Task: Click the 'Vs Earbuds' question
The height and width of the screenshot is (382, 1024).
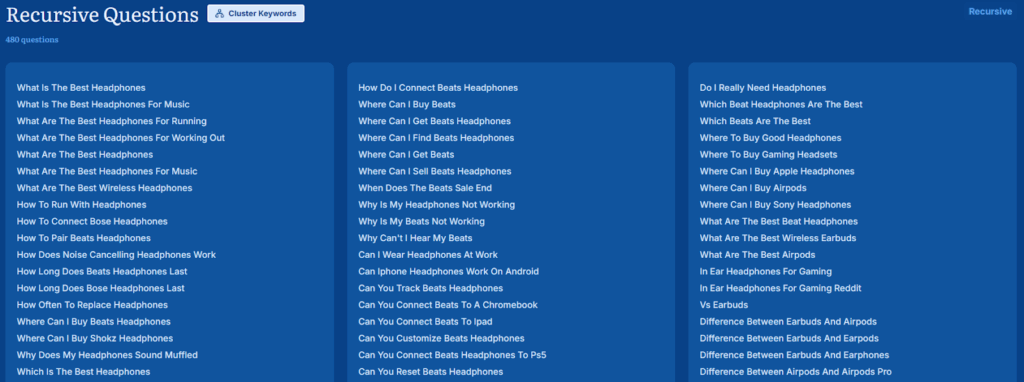Action: 724,305
